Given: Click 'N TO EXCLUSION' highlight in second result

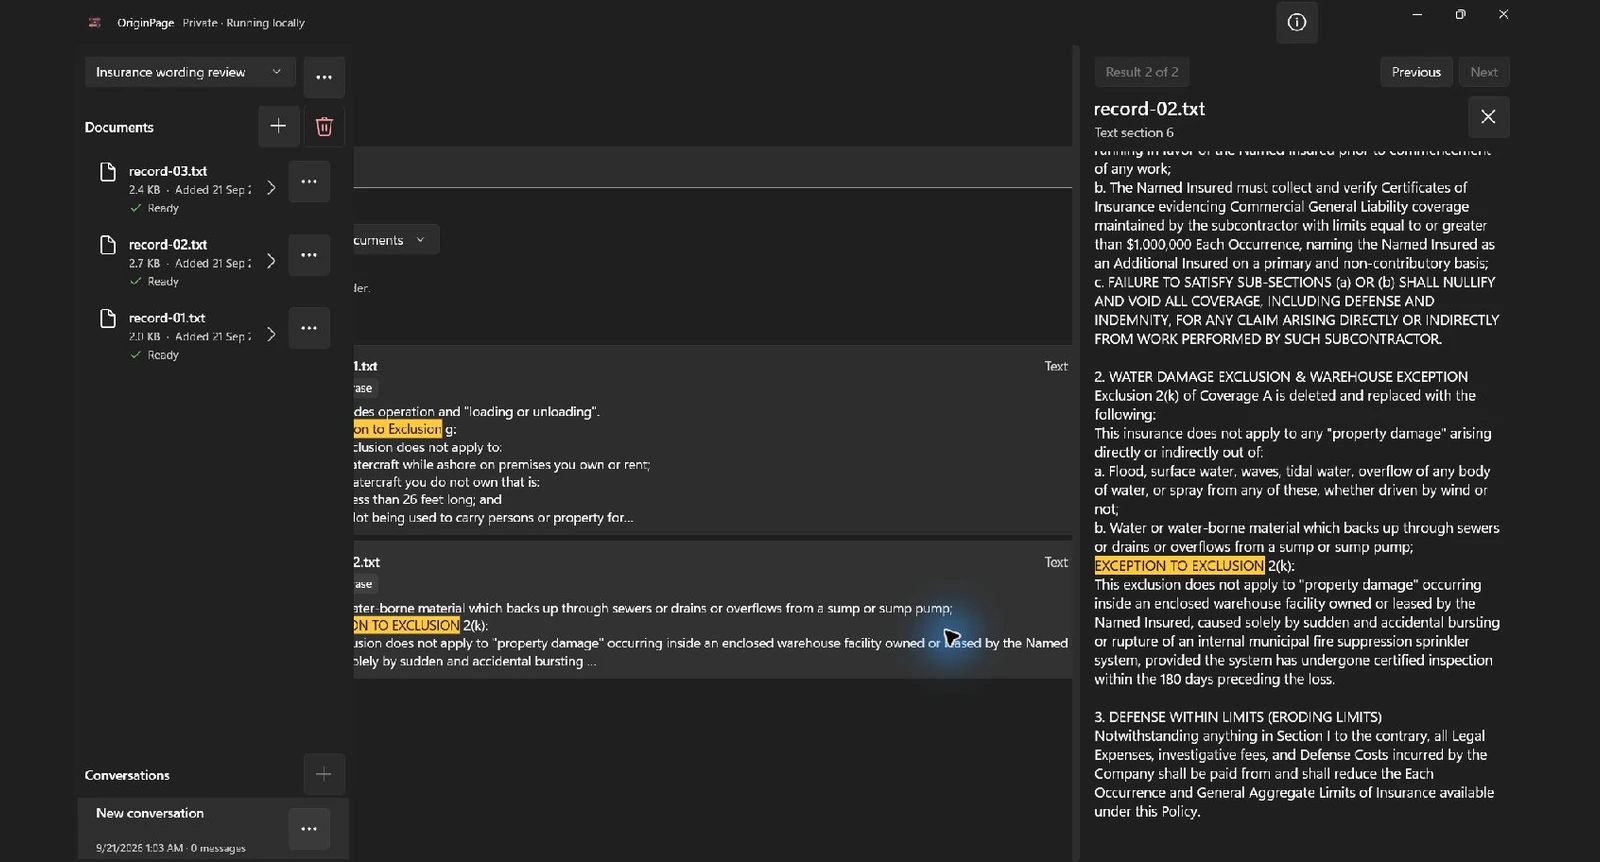Looking at the screenshot, I should click(406, 625).
